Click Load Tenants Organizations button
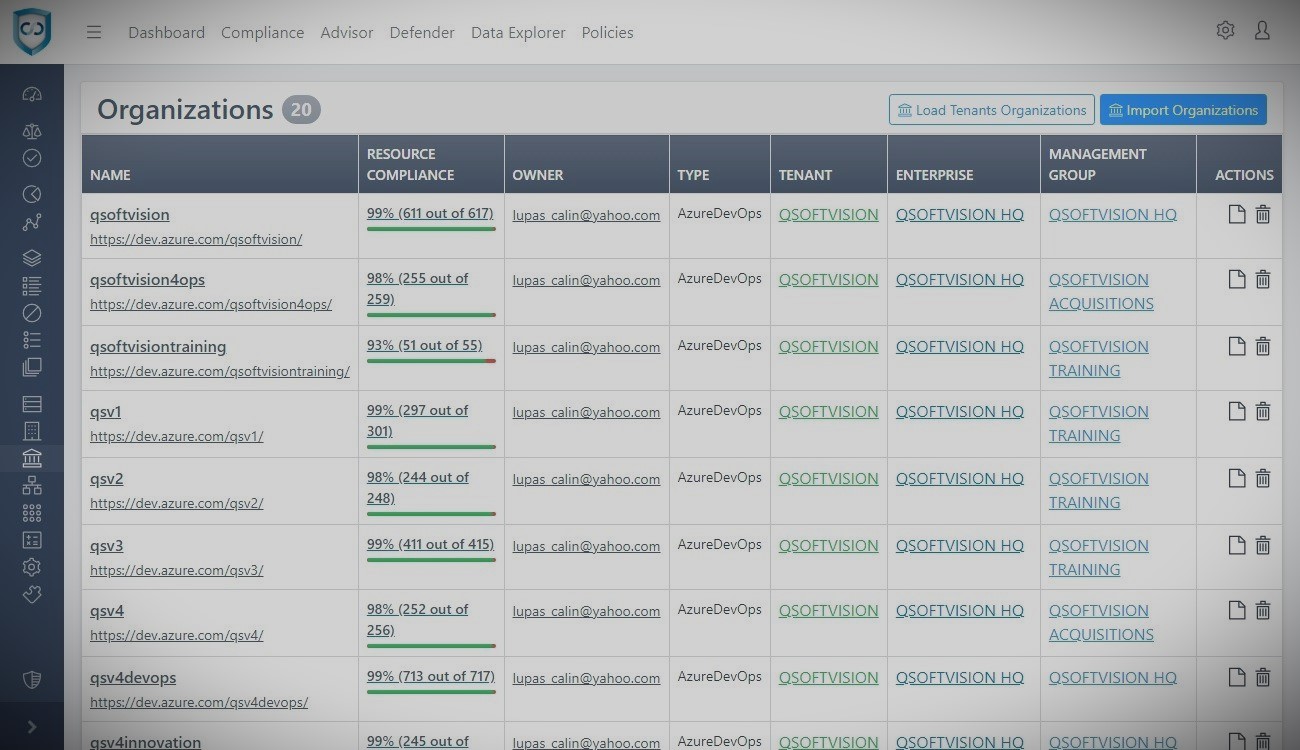 click(992, 110)
